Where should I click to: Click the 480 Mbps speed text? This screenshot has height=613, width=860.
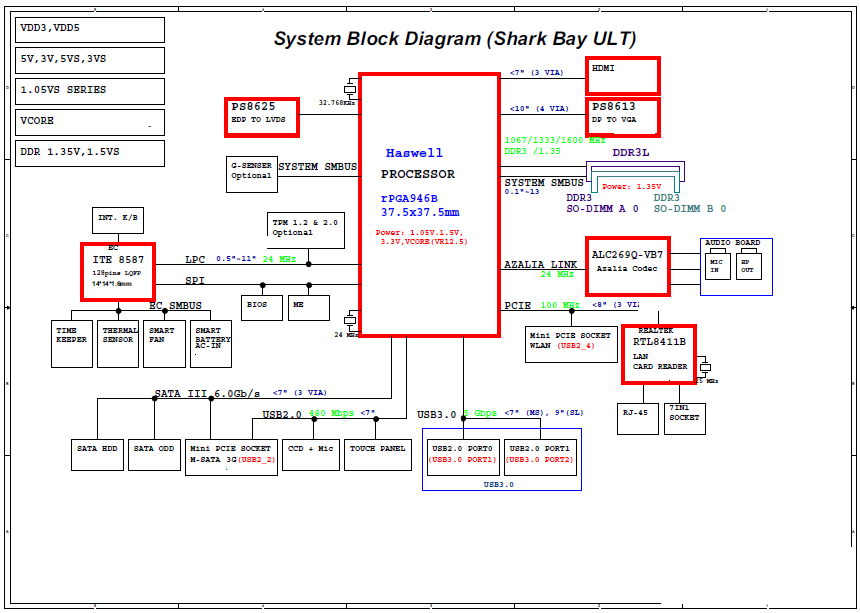[331, 413]
